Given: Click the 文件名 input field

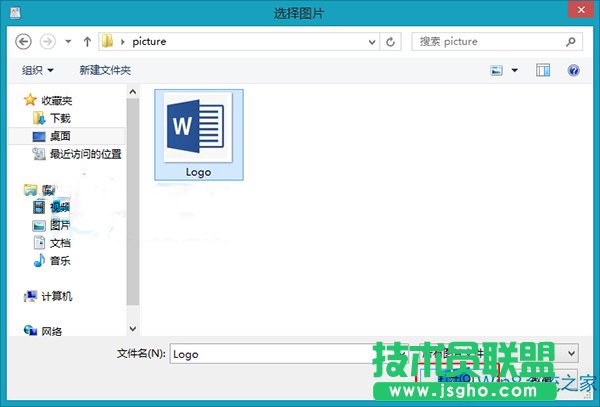Looking at the screenshot, I should click(x=272, y=354).
